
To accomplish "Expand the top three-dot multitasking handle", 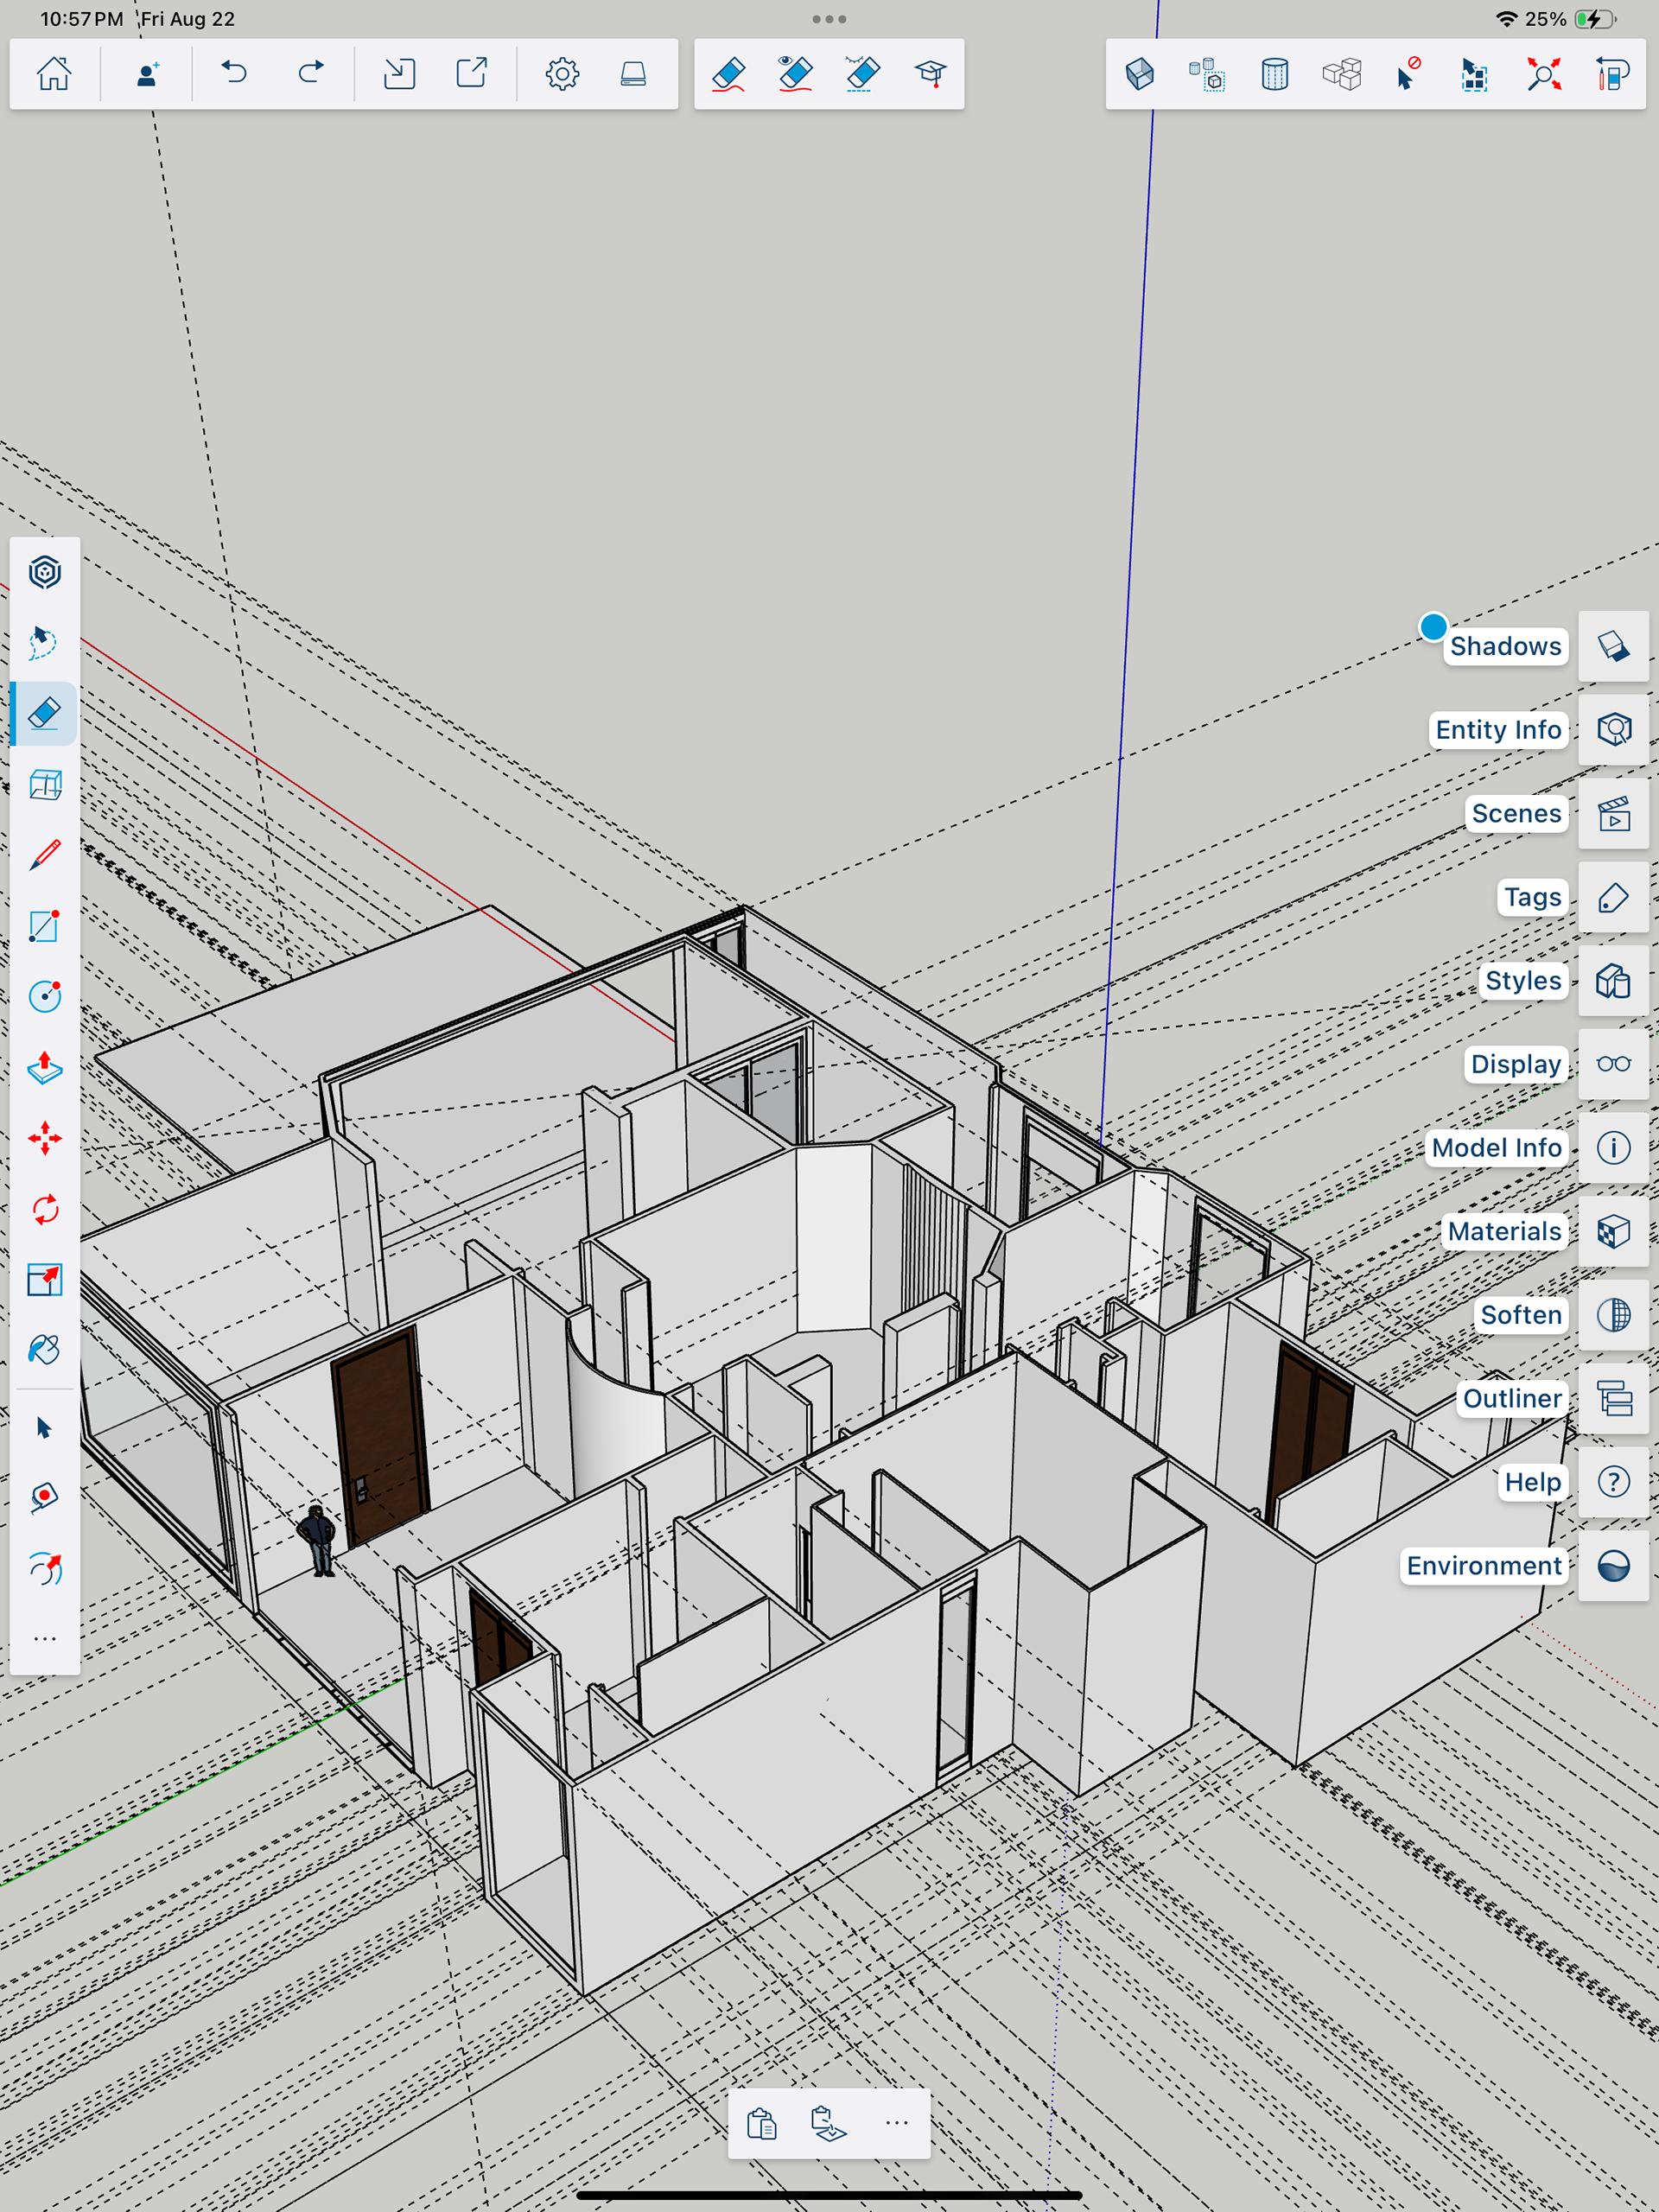I will (829, 19).
